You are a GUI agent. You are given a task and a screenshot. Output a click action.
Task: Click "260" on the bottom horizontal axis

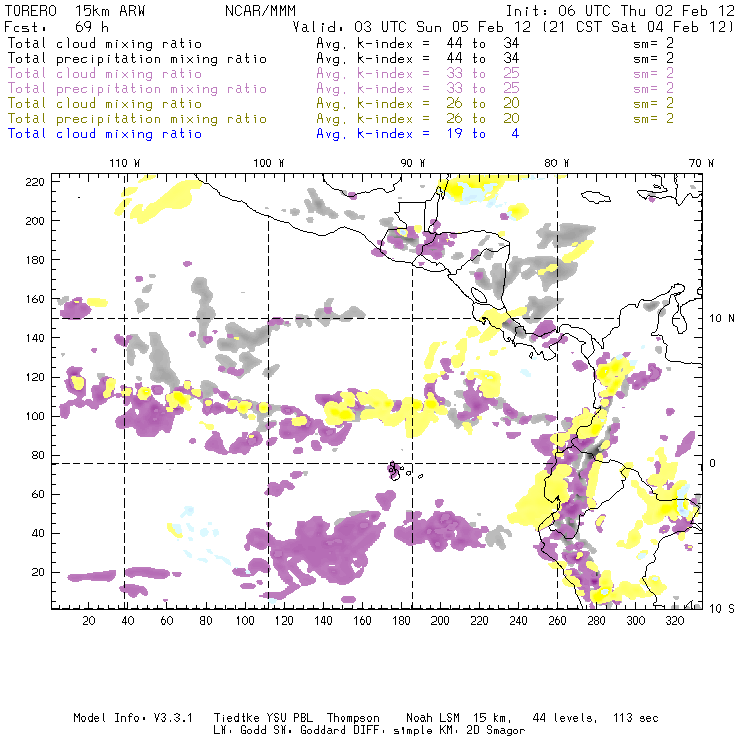click(x=557, y=621)
